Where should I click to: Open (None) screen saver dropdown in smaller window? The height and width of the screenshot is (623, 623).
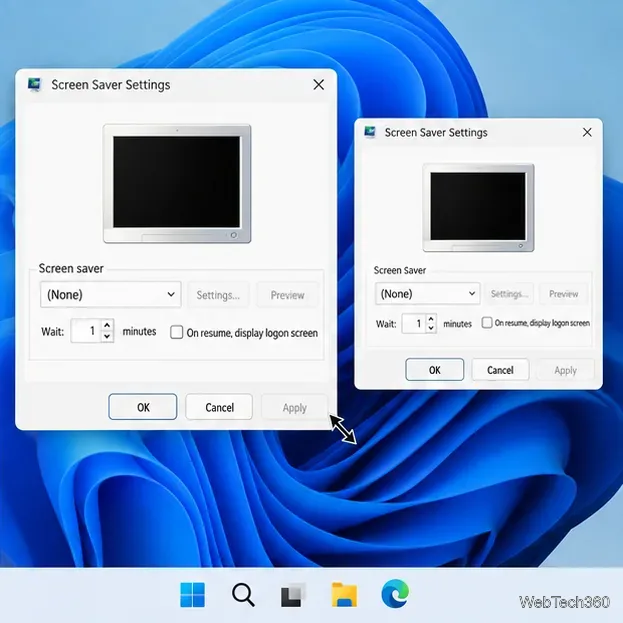[428, 294]
